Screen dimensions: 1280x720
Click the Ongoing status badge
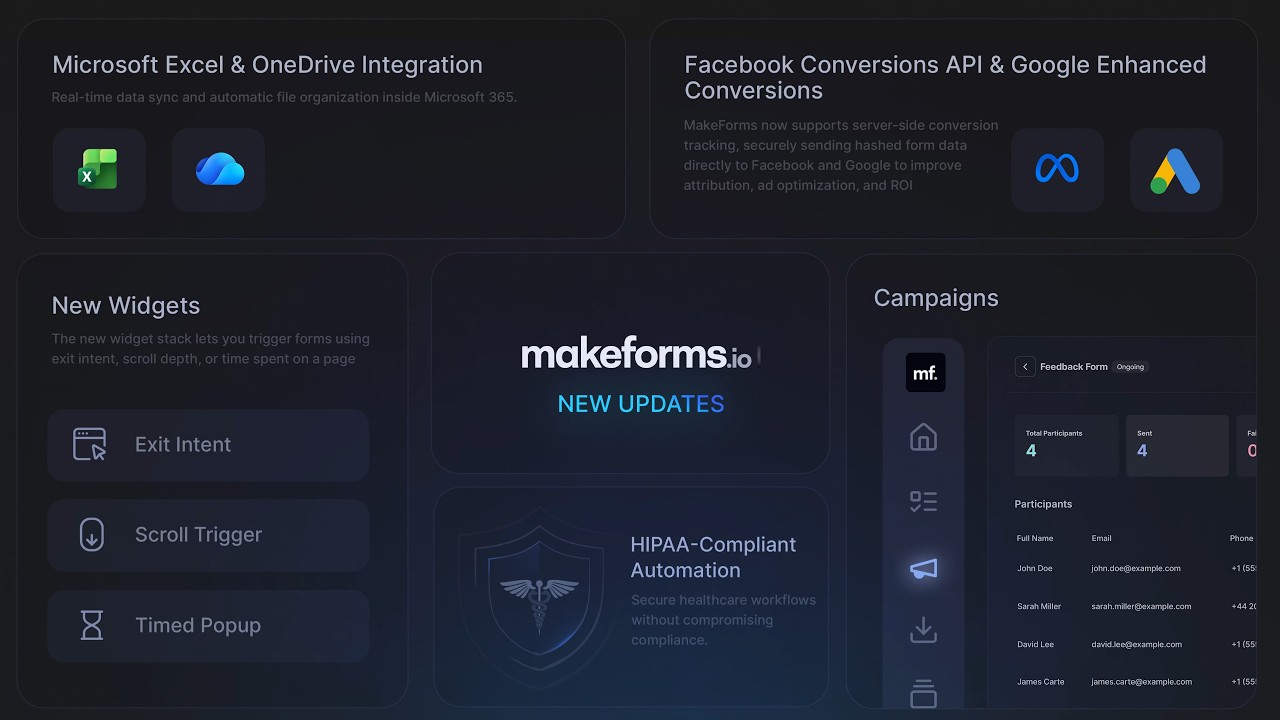pyautogui.click(x=1130, y=367)
